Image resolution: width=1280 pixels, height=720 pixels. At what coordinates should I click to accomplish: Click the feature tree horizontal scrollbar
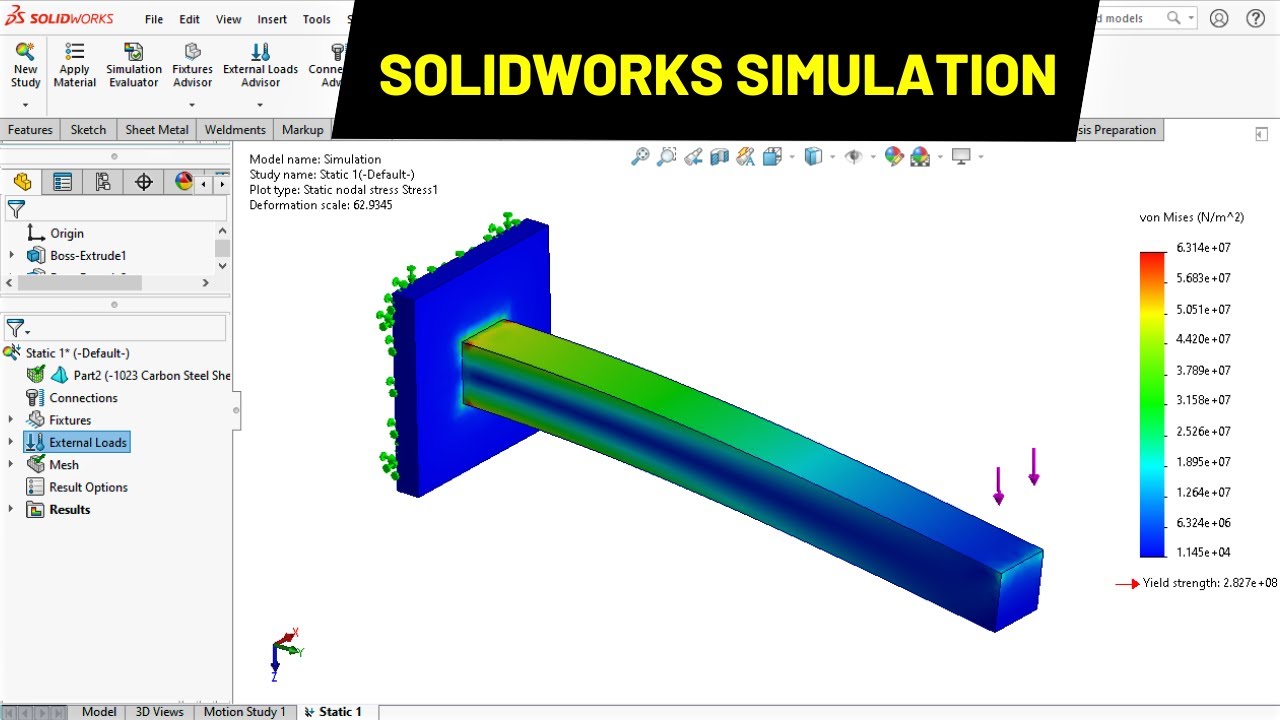(79, 283)
